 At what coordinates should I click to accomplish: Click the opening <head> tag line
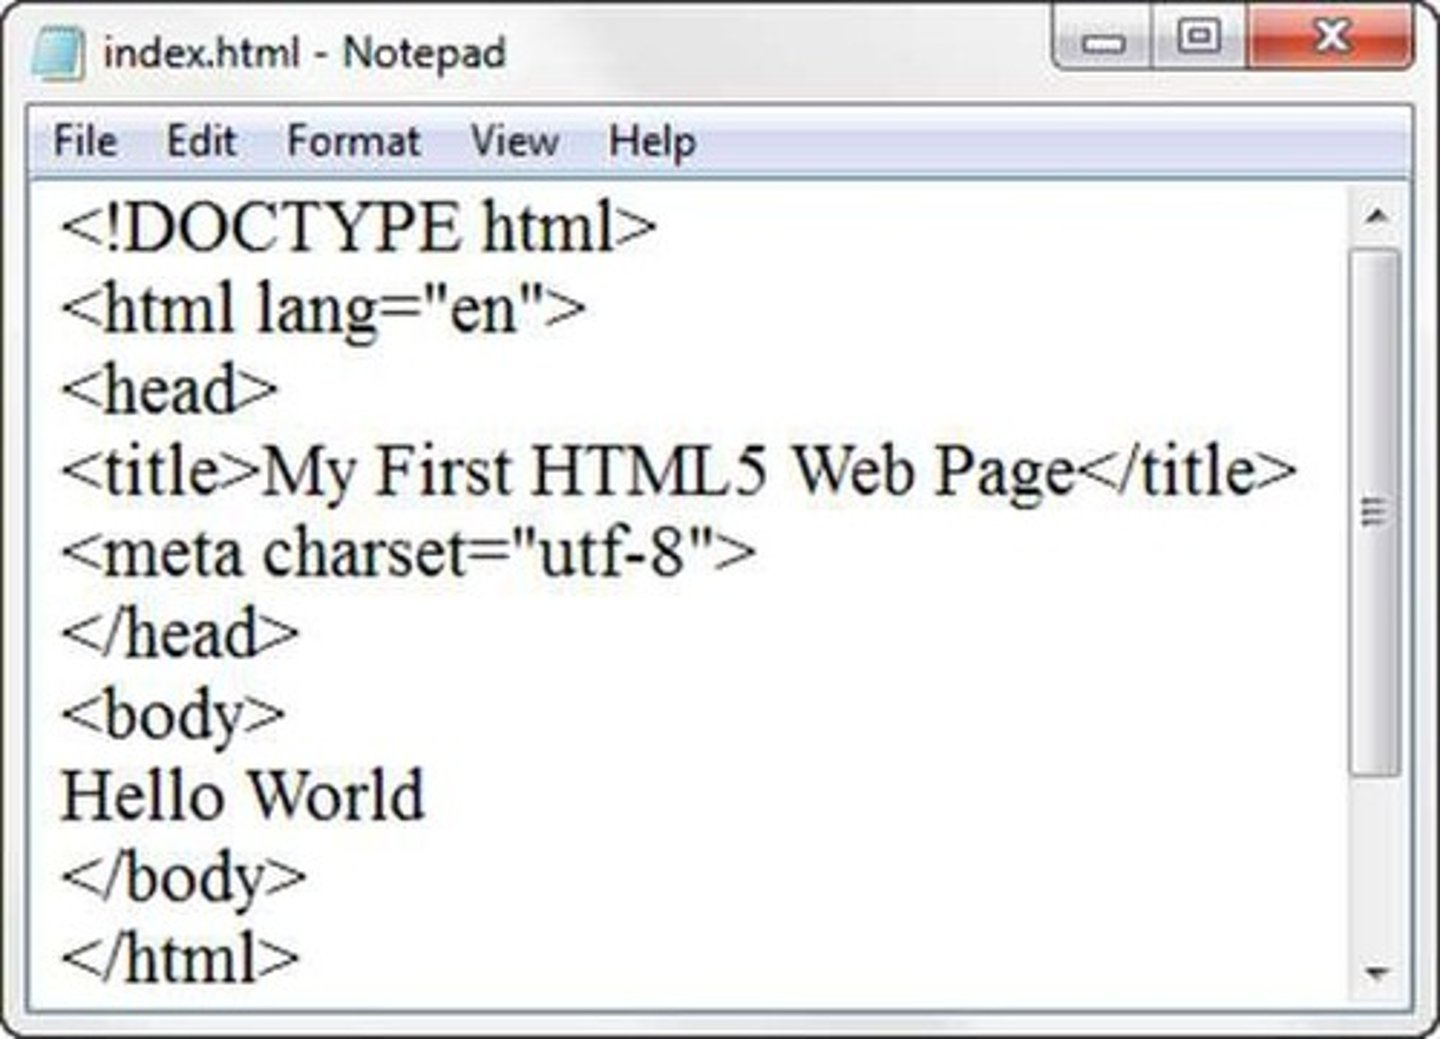pos(169,390)
